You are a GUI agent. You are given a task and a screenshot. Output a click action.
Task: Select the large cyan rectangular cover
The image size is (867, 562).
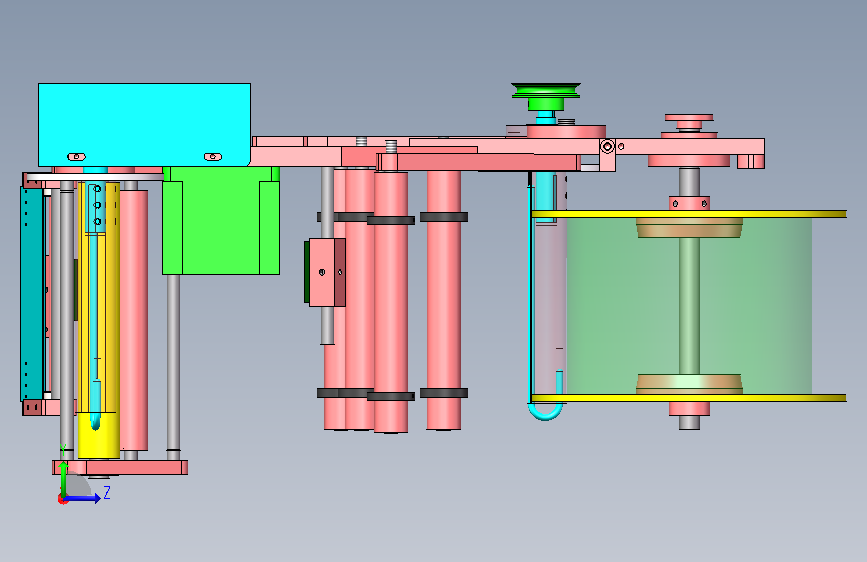pos(144,124)
